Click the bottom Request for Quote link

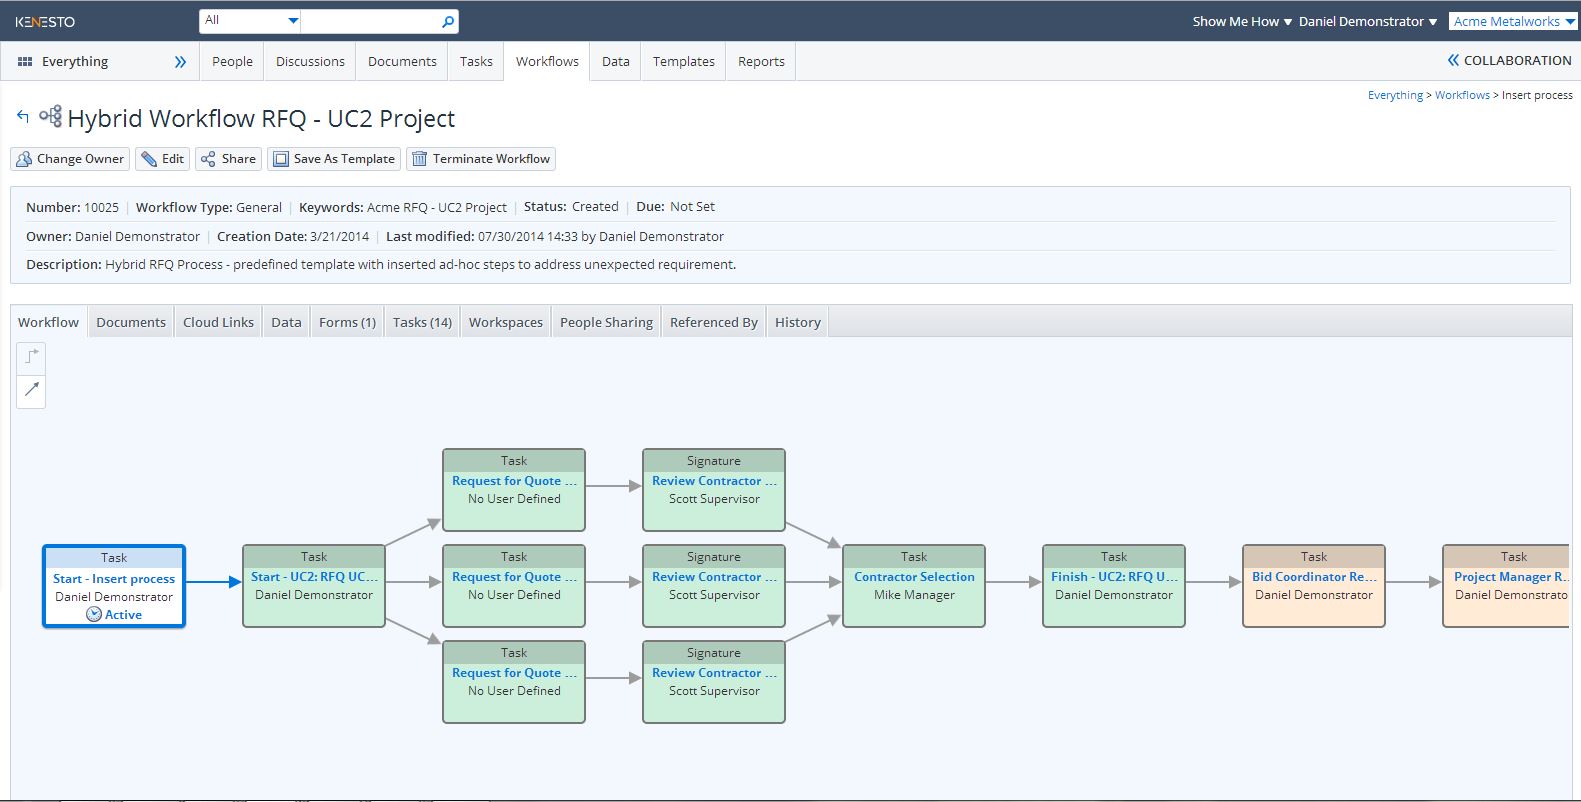[514, 673]
